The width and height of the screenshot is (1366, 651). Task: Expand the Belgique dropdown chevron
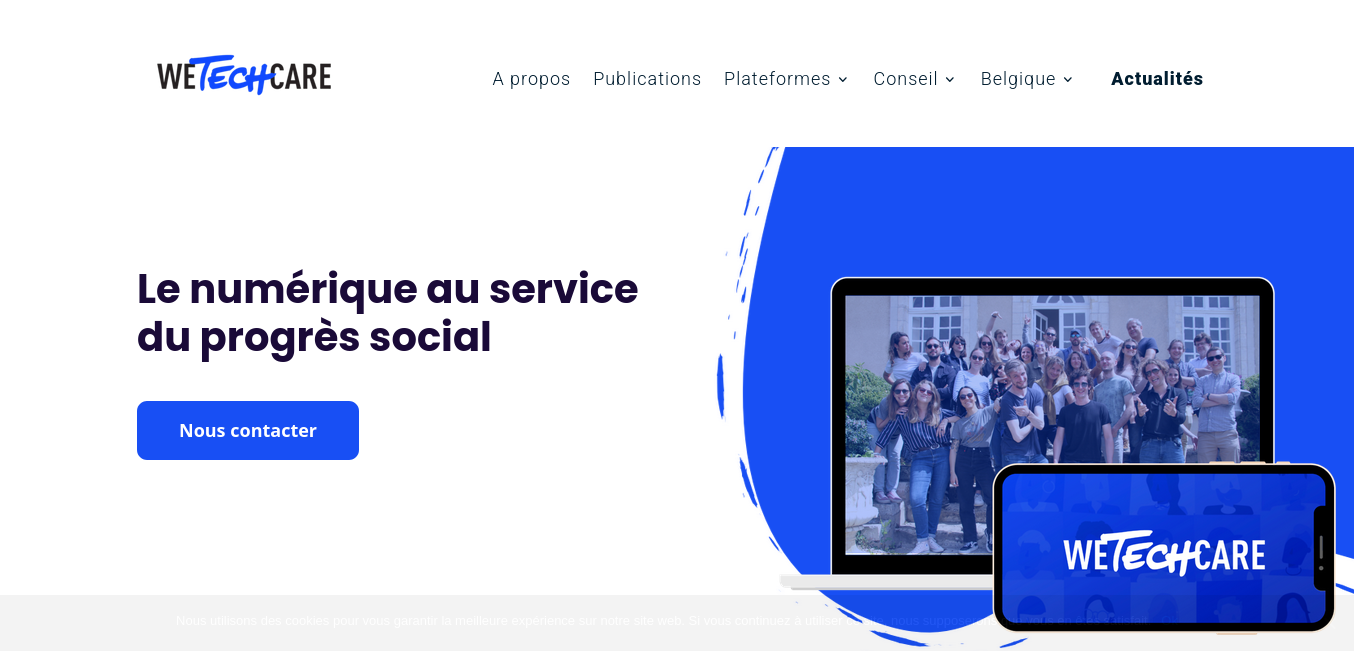coord(1068,80)
